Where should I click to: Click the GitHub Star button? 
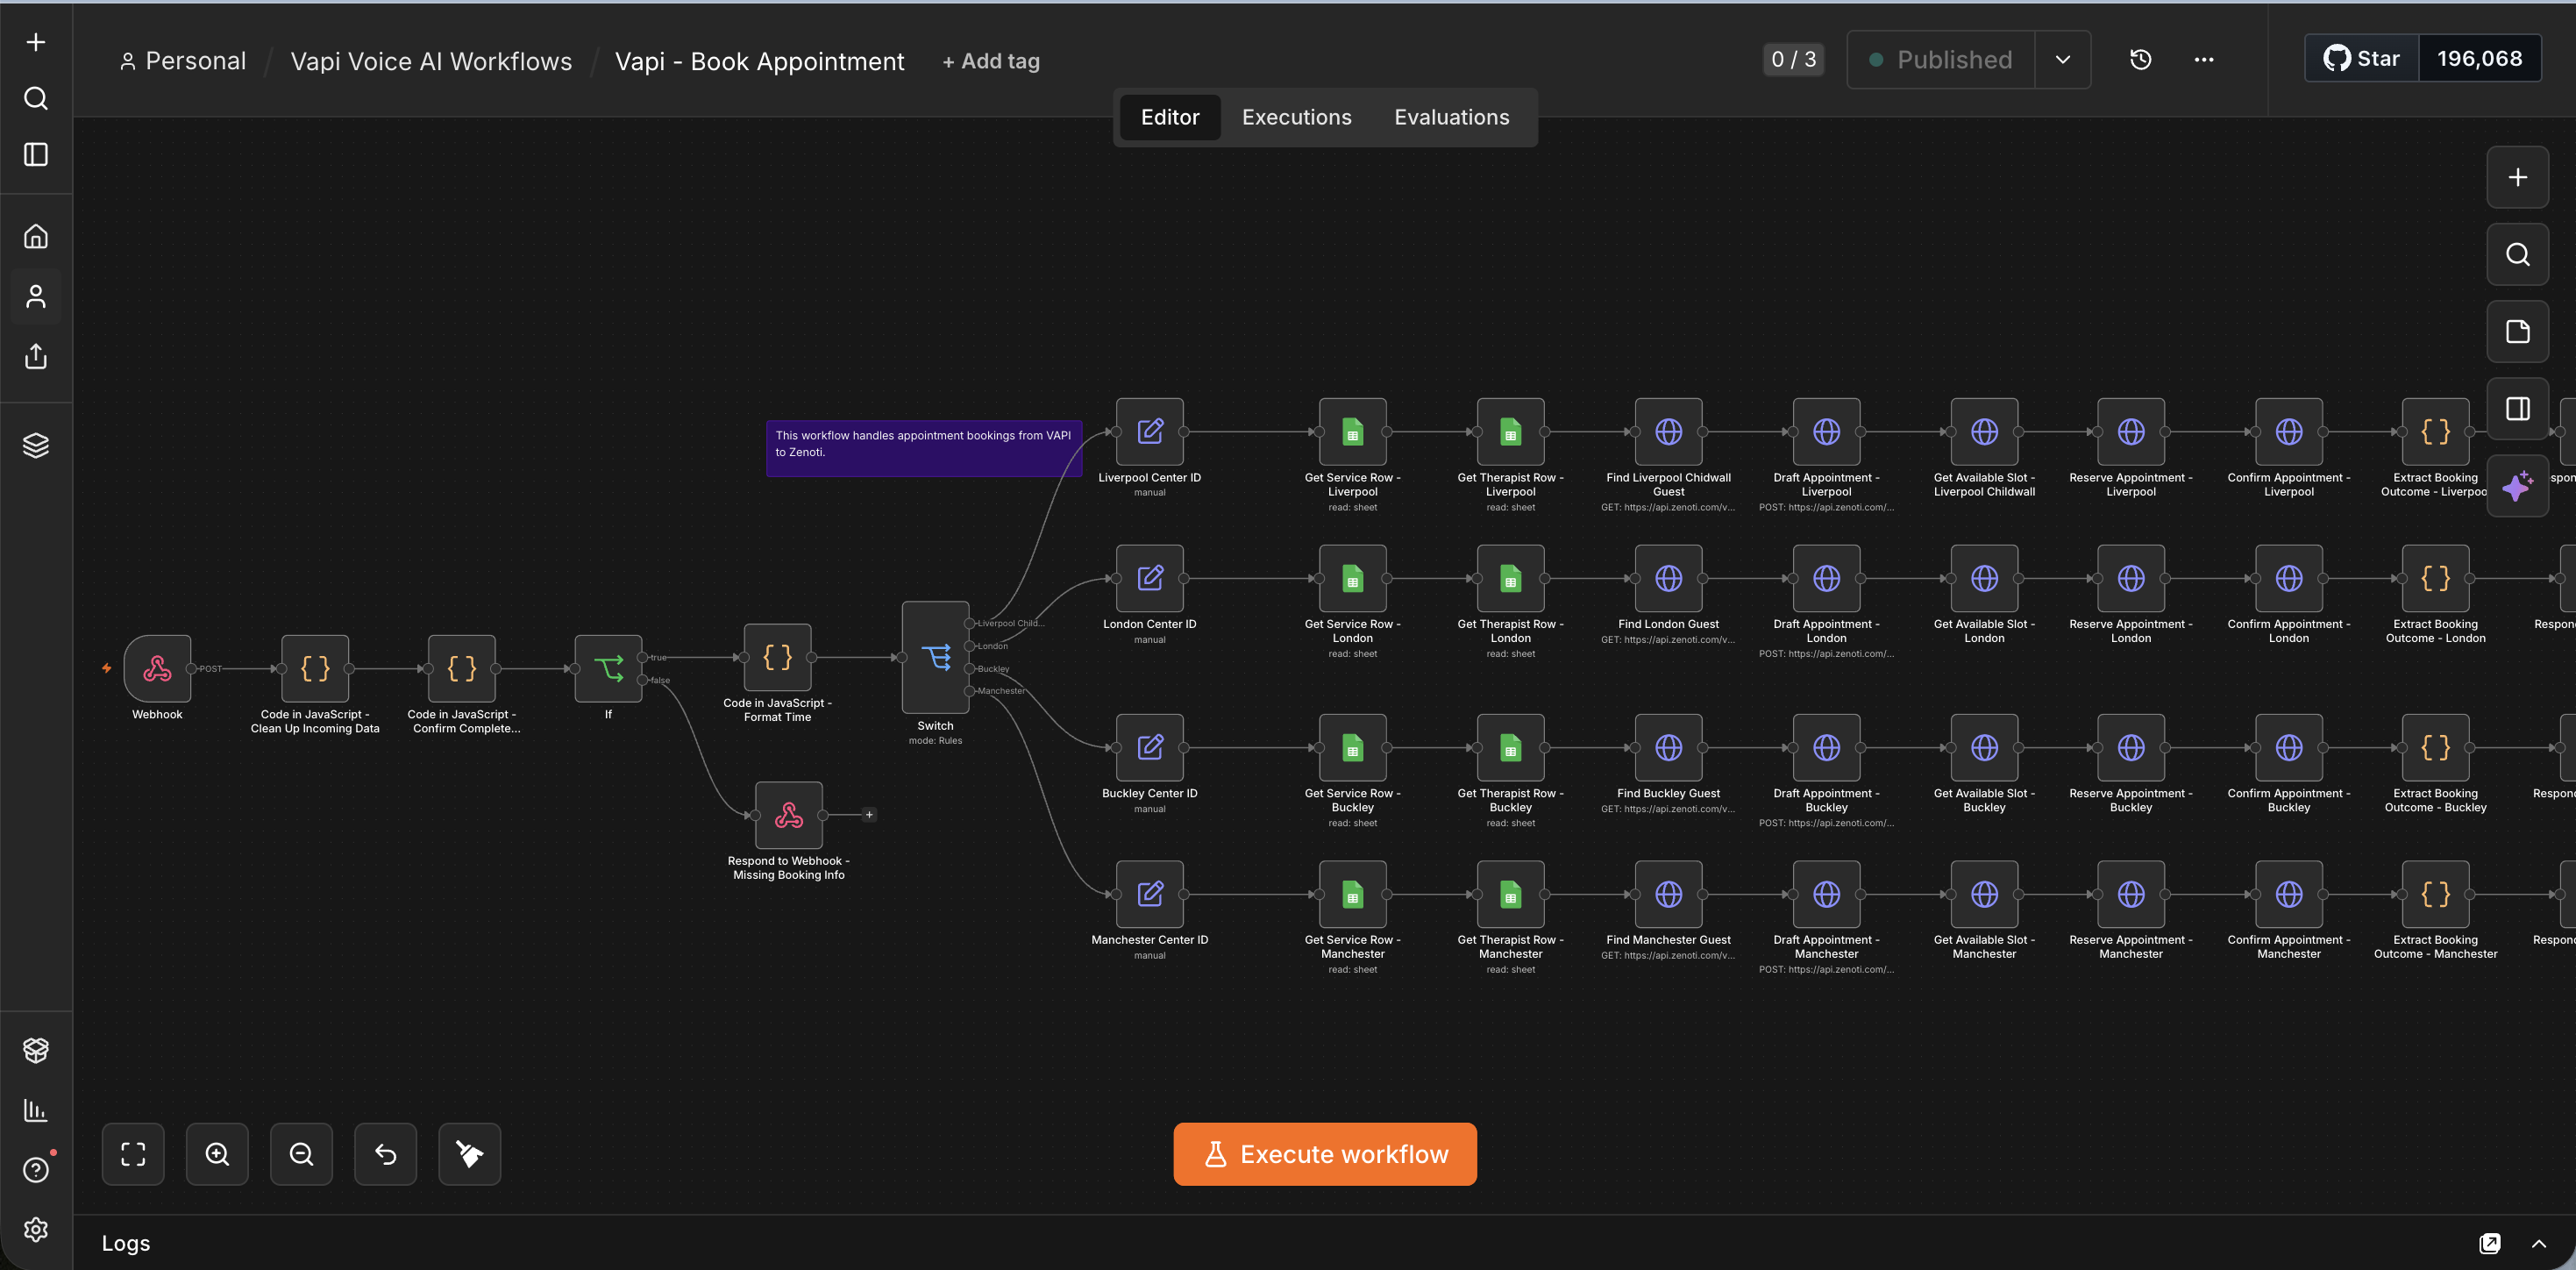tap(2362, 59)
